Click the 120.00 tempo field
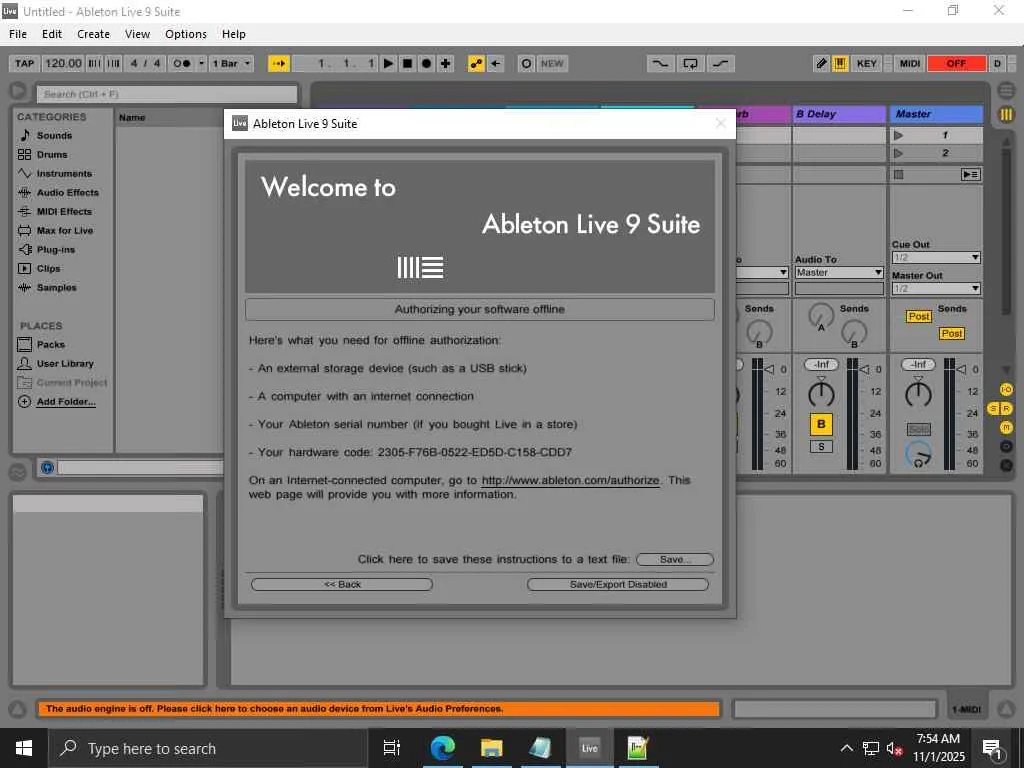 (63, 63)
